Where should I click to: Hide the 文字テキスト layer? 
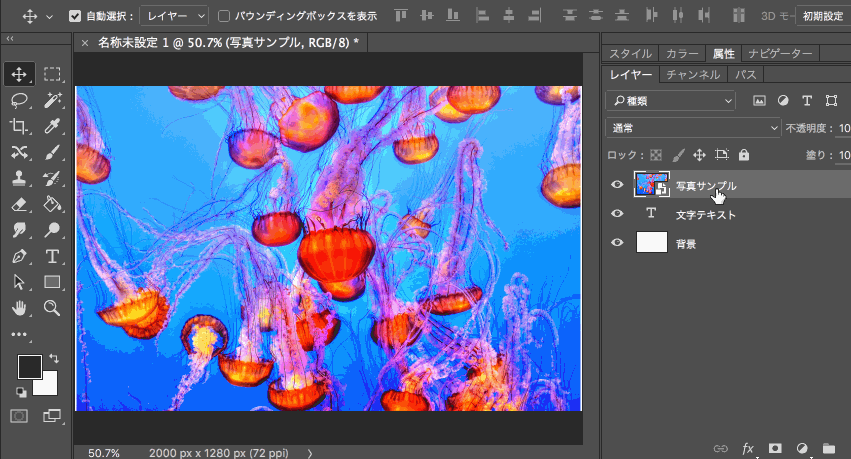617,214
